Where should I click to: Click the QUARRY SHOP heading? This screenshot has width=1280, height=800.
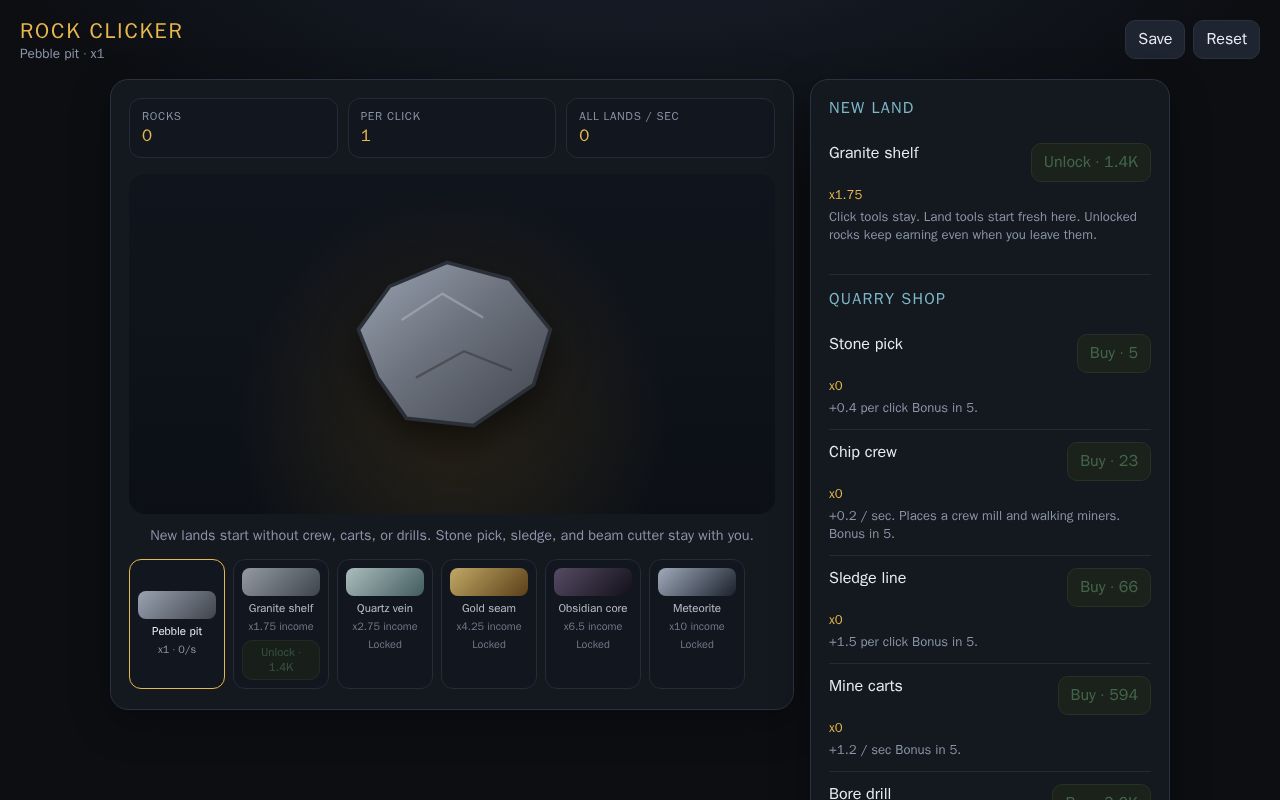pos(887,299)
